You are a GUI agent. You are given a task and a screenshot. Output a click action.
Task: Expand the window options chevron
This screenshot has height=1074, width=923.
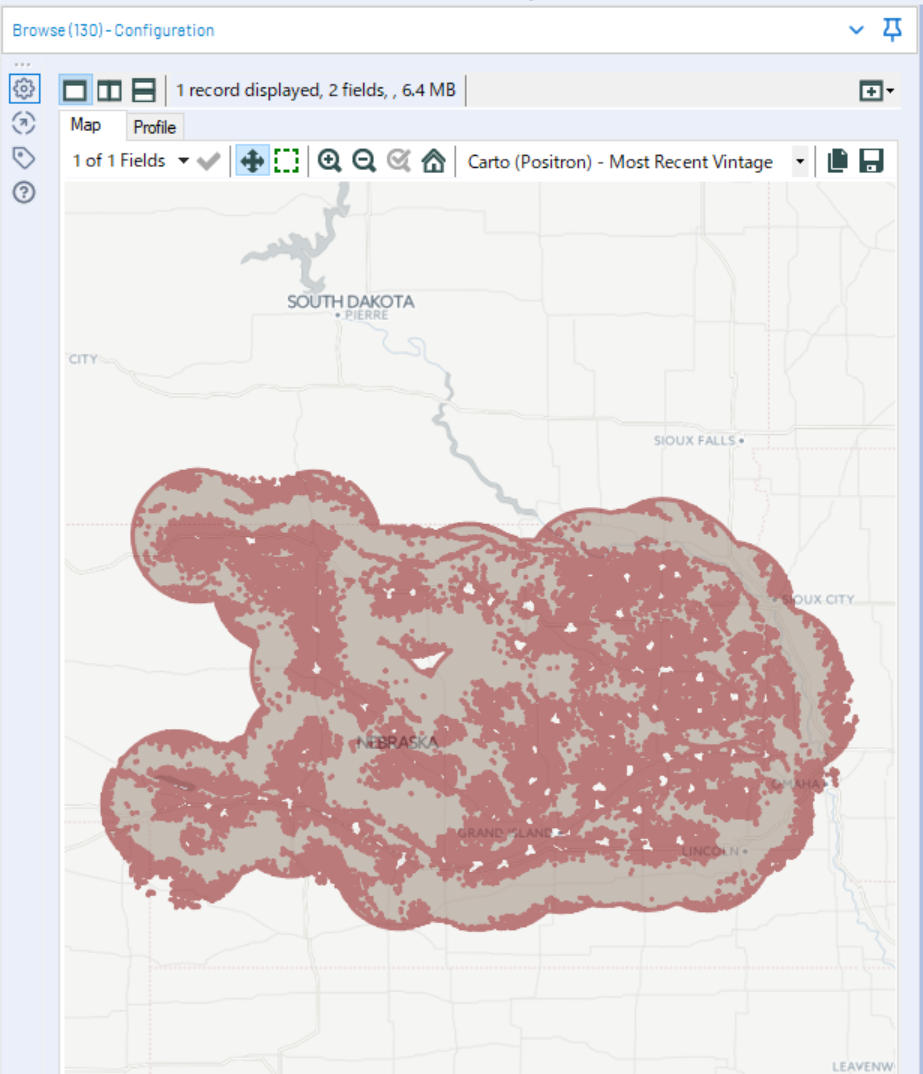coord(856,30)
